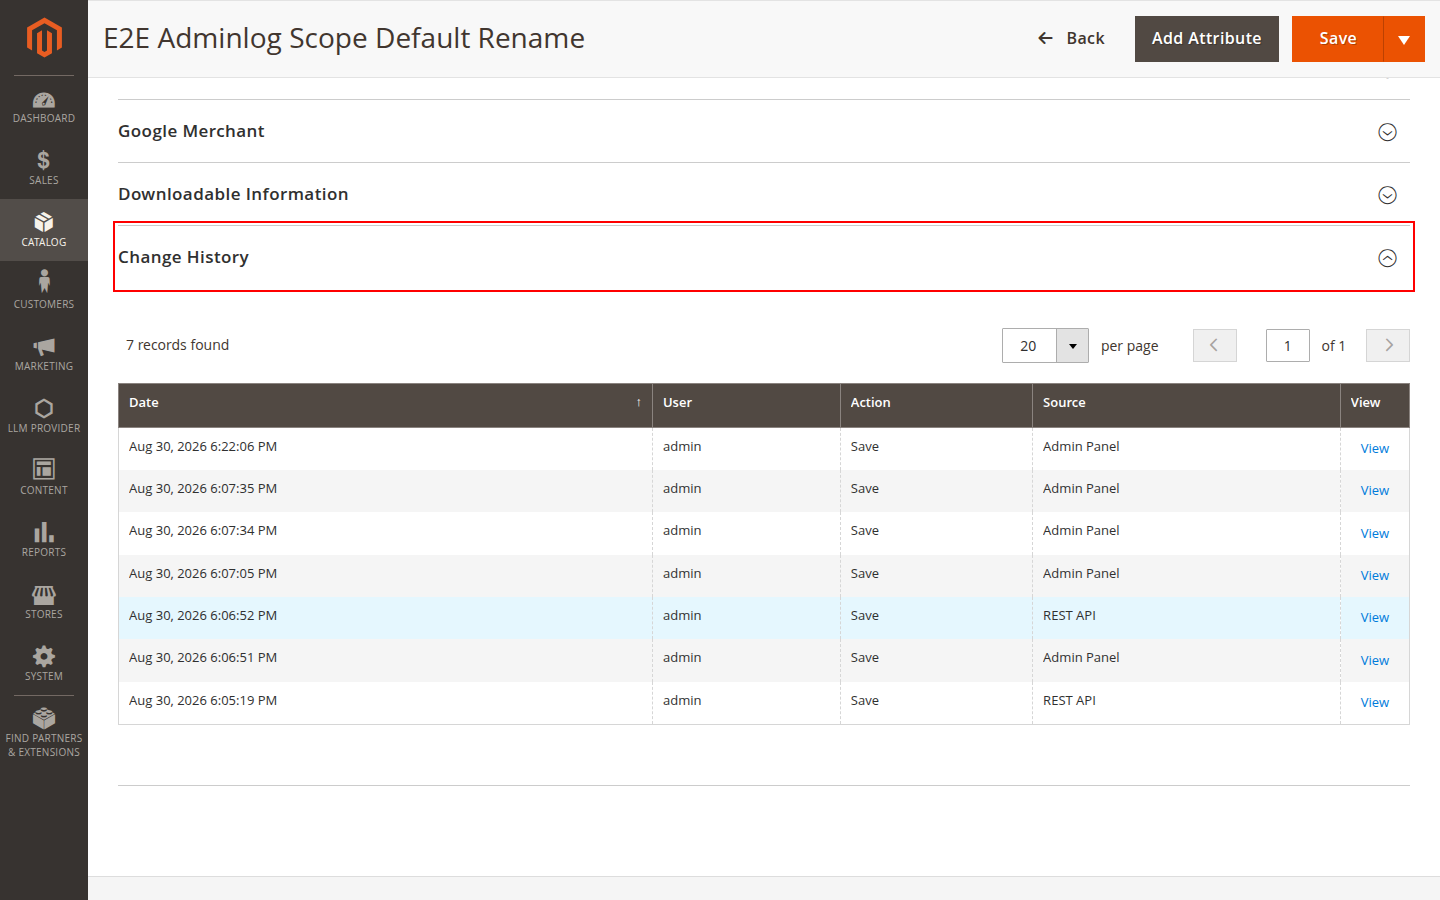Open the Customers sidebar menu

pyautogui.click(x=44, y=292)
